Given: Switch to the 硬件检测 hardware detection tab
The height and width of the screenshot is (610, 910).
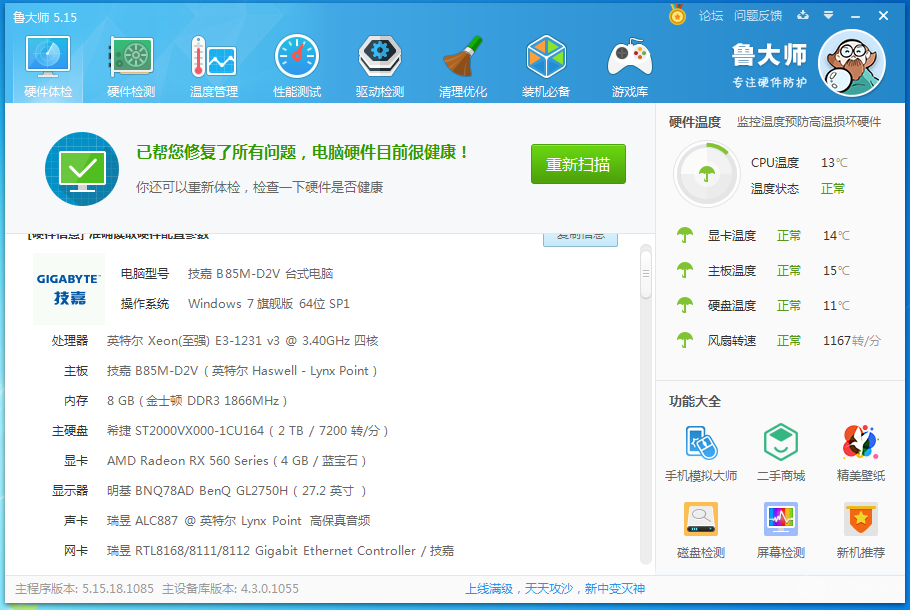Looking at the screenshot, I should click(131, 67).
